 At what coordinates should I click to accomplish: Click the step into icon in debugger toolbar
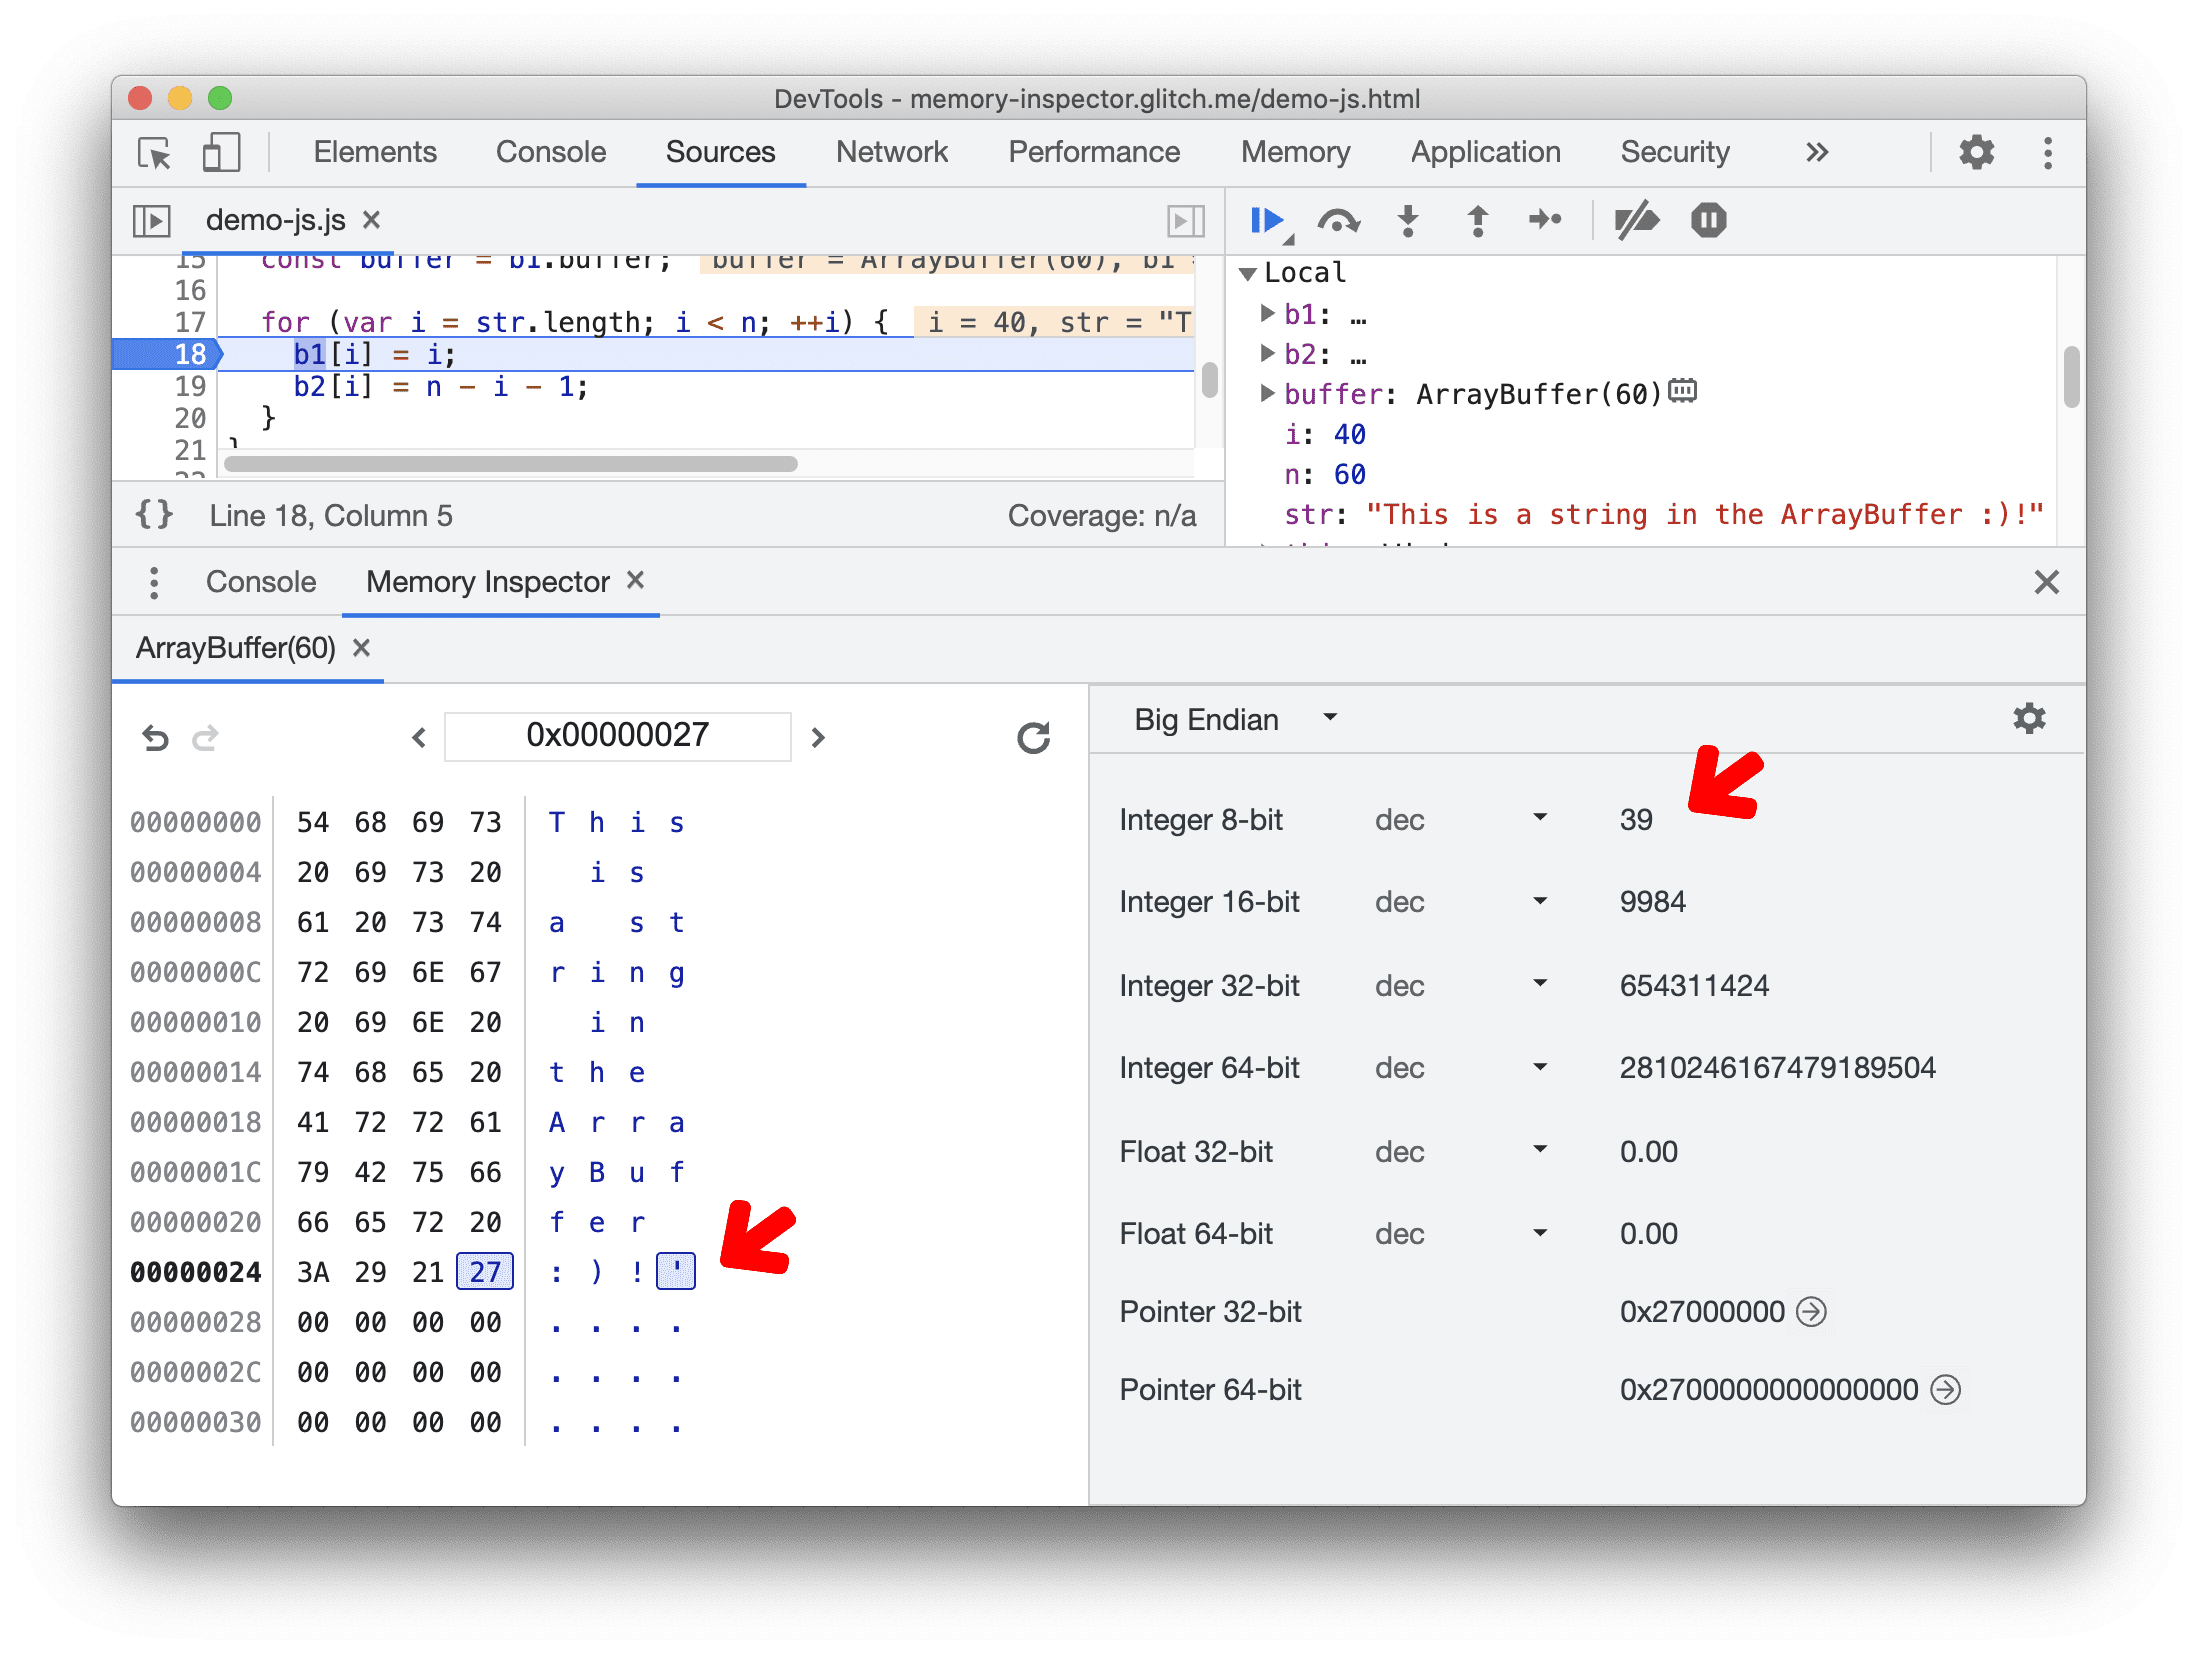(x=1407, y=222)
